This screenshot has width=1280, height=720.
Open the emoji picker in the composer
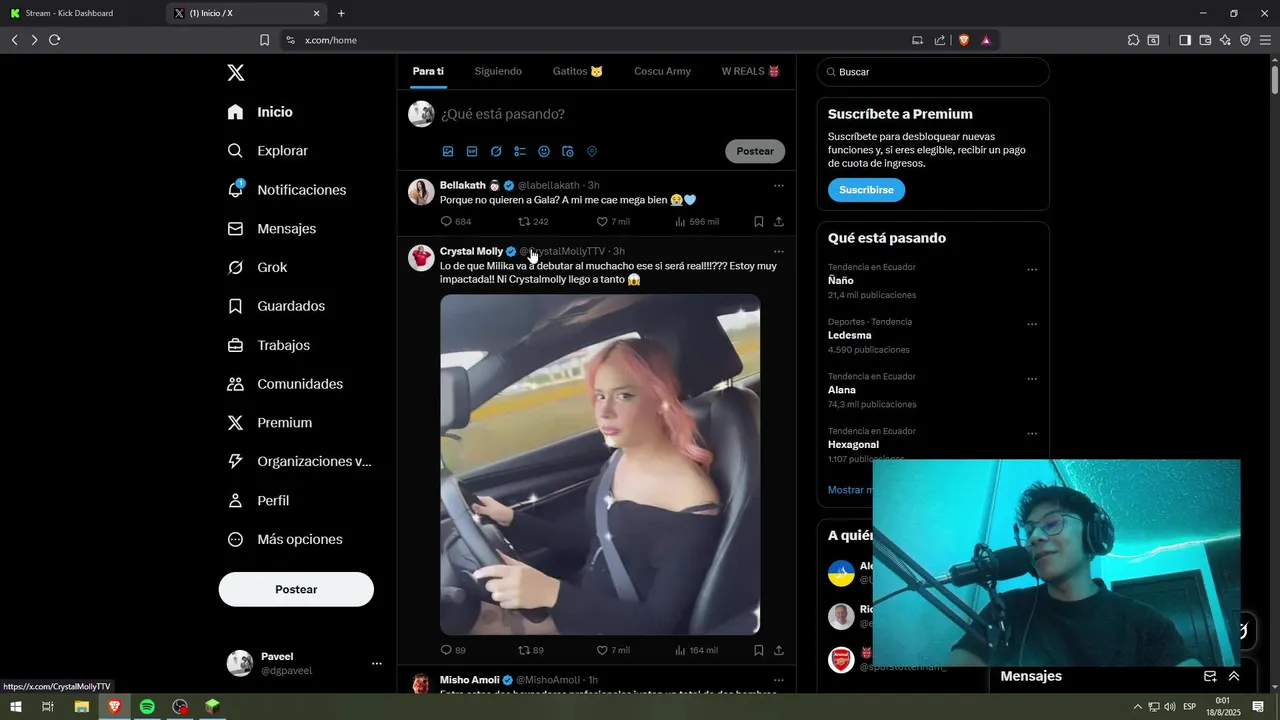[x=544, y=152]
